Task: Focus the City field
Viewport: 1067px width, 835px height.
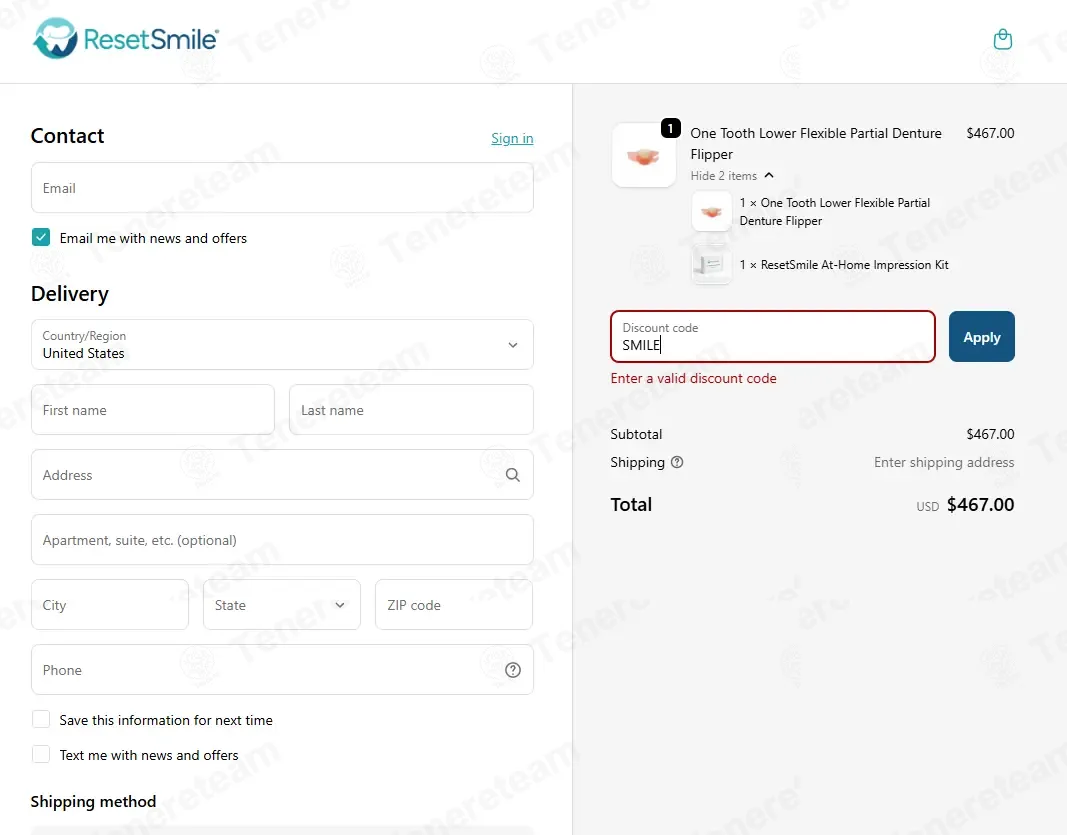Action: [110, 604]
